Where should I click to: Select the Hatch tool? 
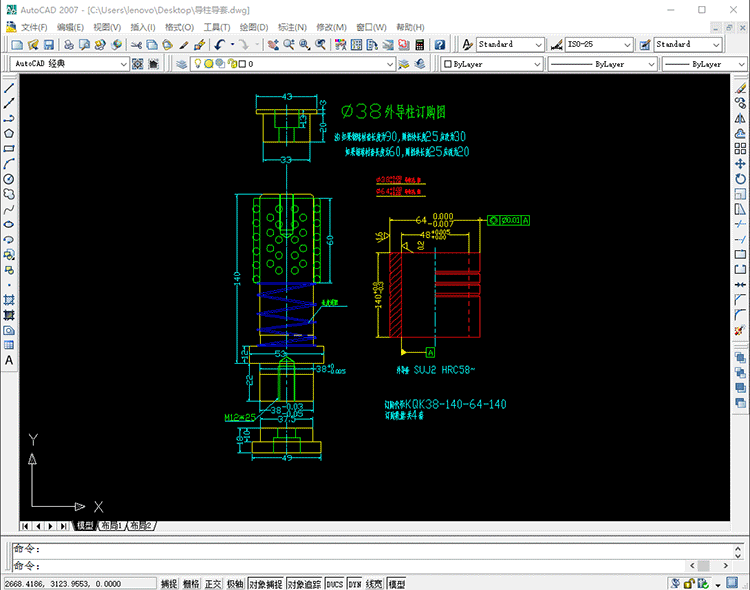tap(9, 300)
